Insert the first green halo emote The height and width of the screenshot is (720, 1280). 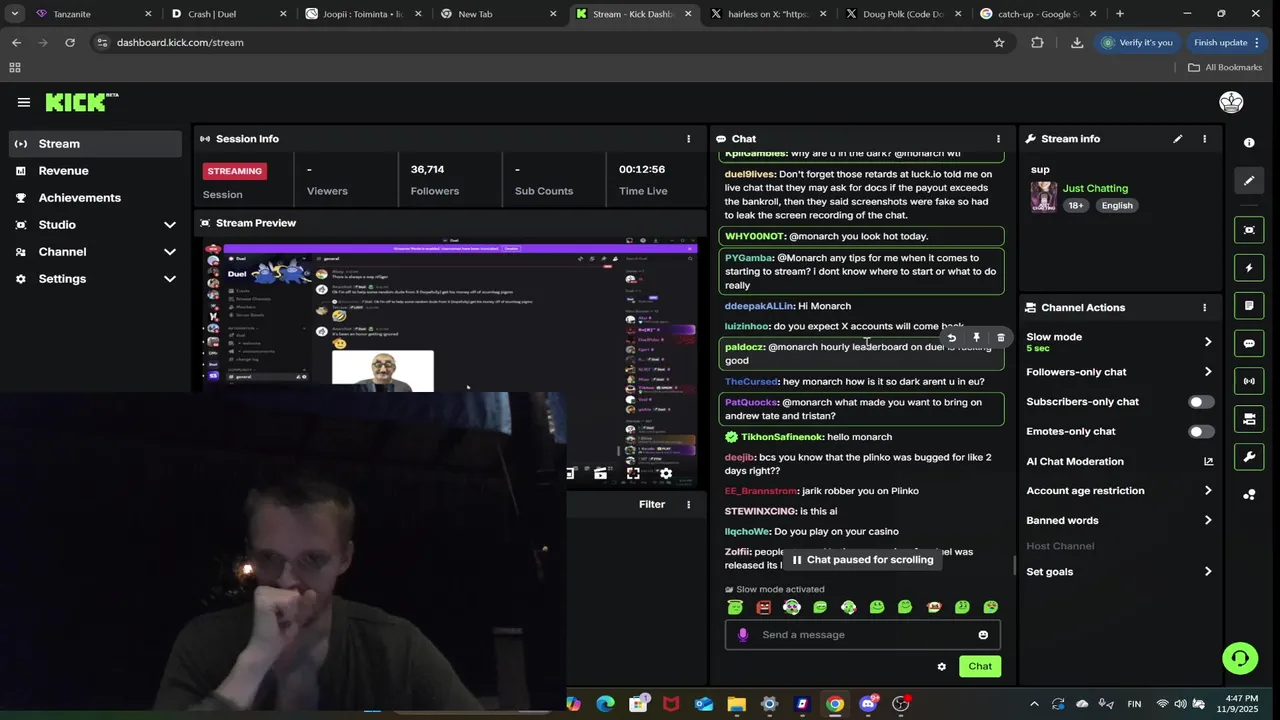tap(735, 607)
